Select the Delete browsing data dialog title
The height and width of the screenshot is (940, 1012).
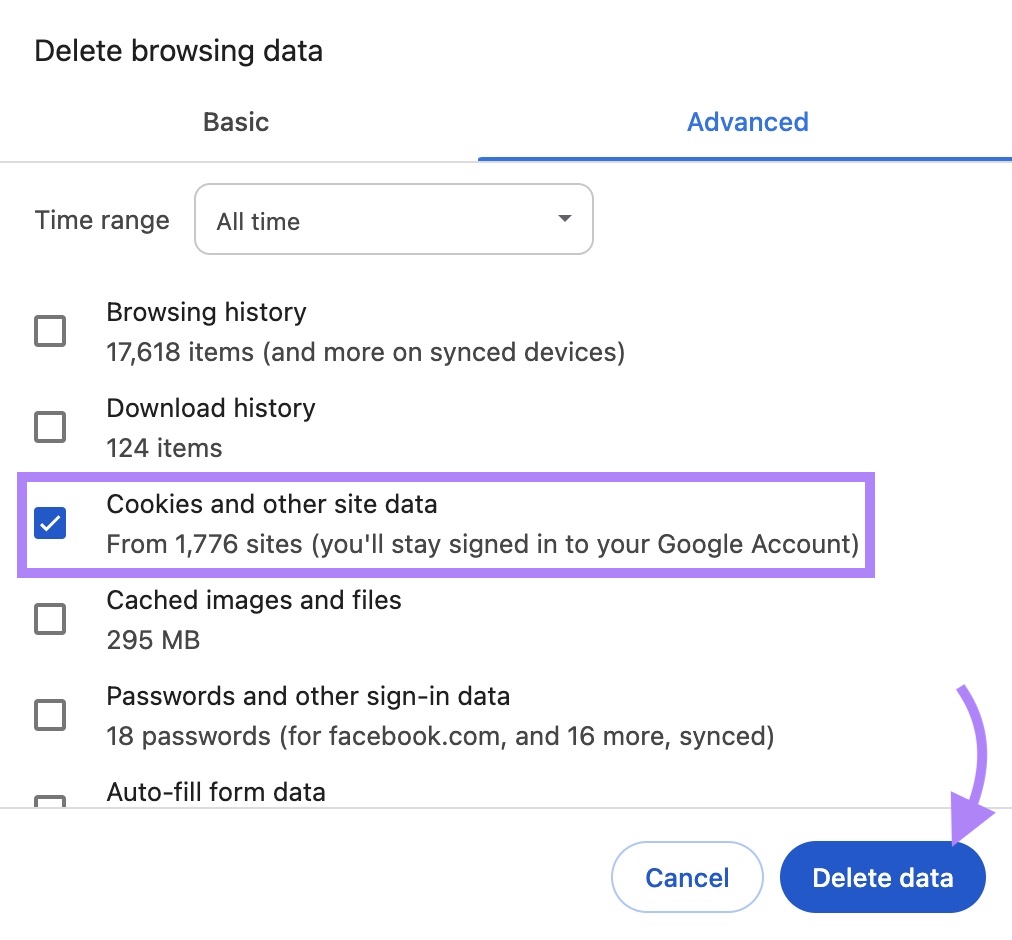(x=178, y=50)
